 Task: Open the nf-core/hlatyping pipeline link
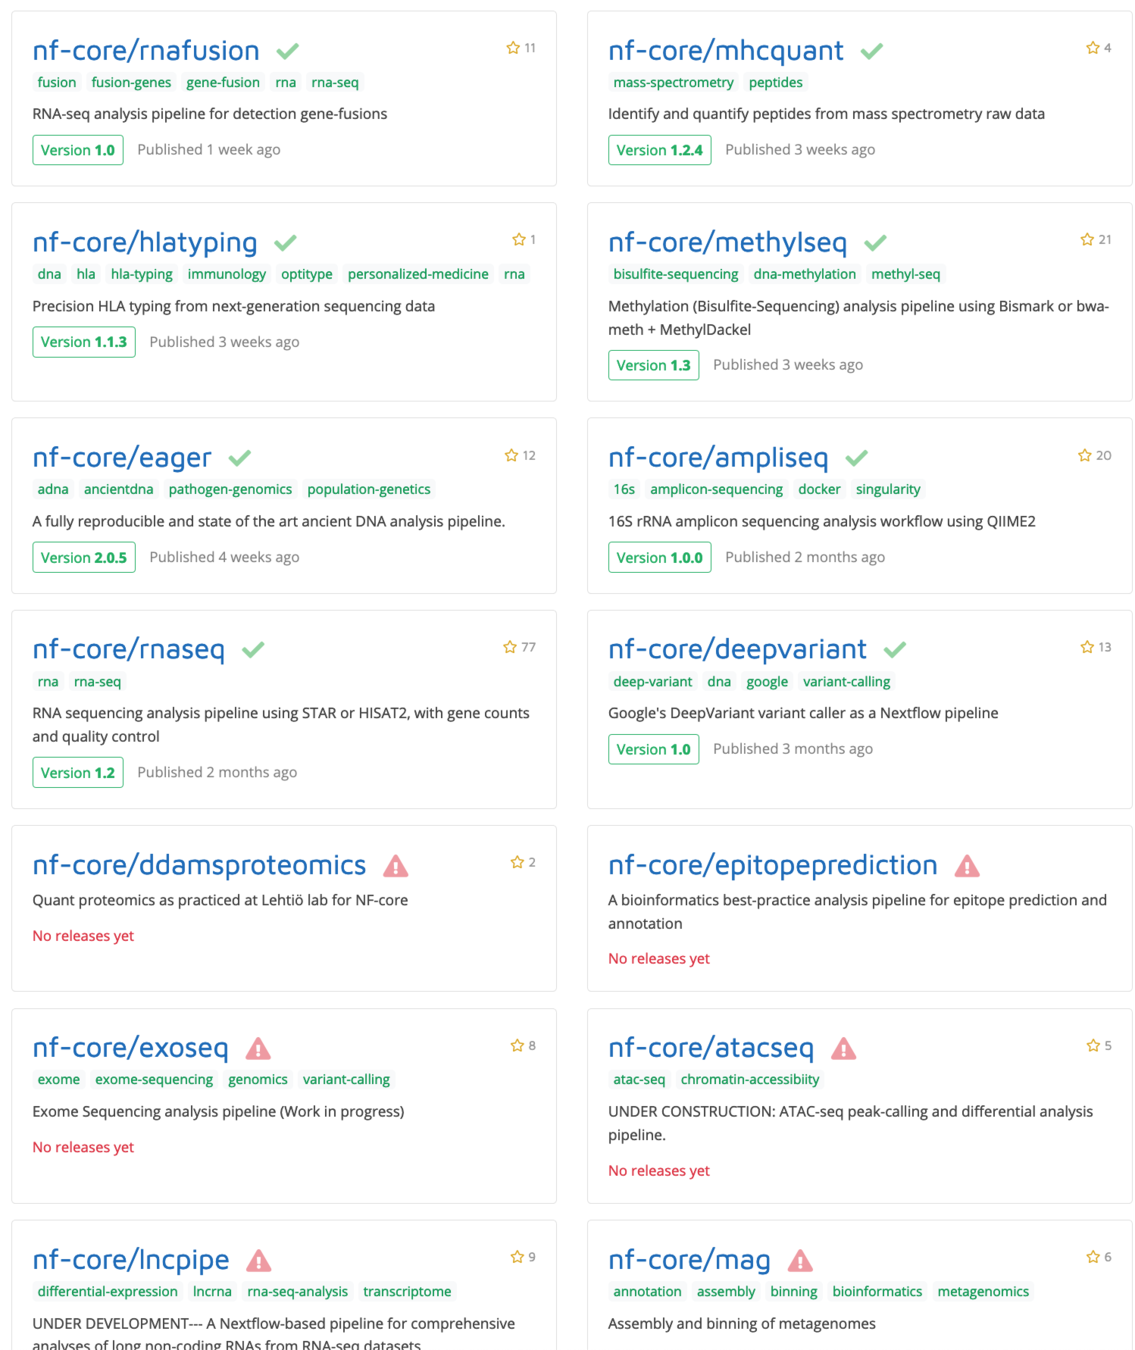click(145, 243)
